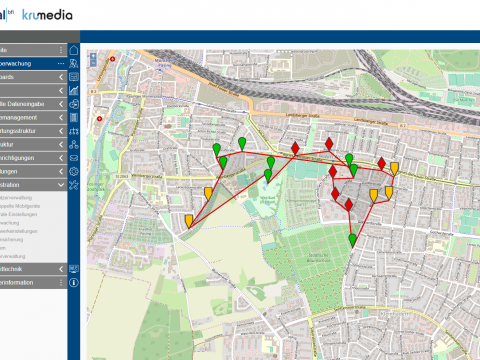Select the crossed tools administration icon
Image resolution: width=480 pixels, height=360 pixels.
pos(74,185)
